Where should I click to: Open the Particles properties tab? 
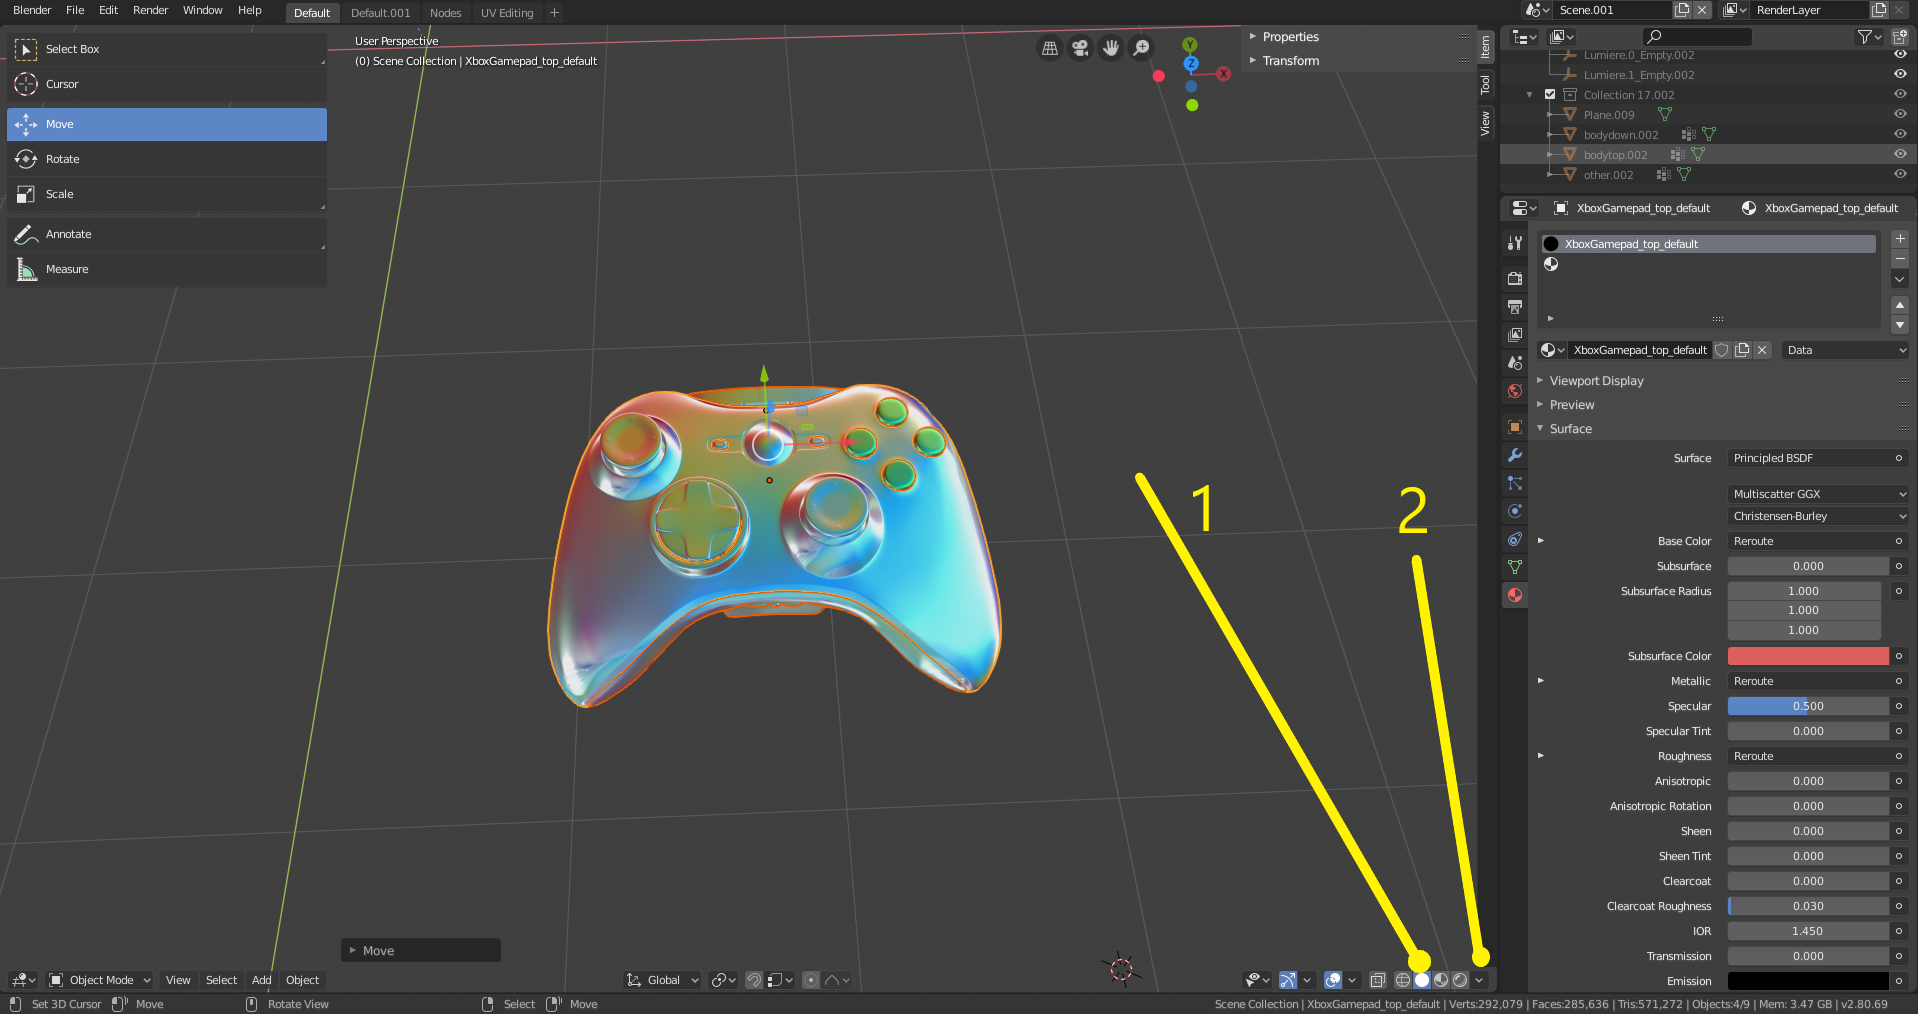point(1515,483)
